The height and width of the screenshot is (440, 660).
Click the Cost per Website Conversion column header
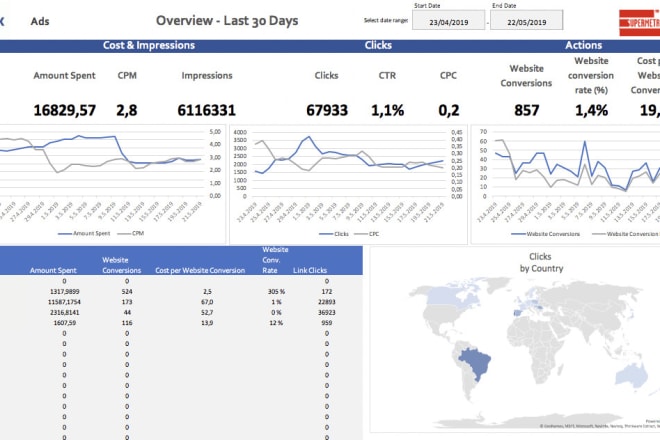coord(200,270)
